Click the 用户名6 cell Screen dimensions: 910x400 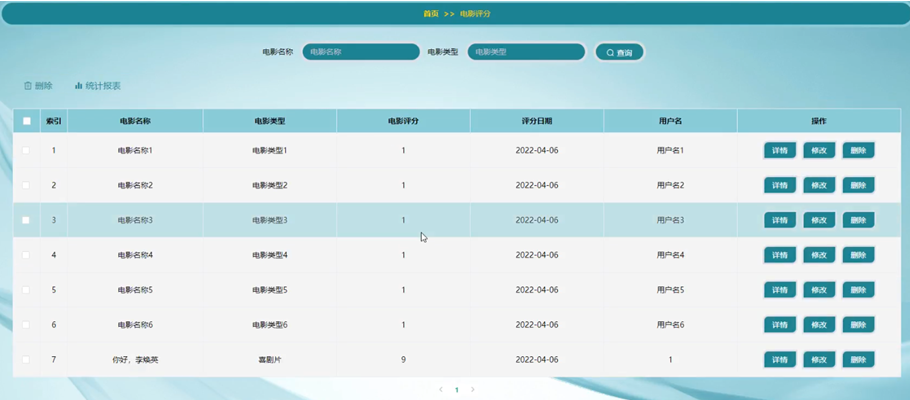tap(670, 325)
